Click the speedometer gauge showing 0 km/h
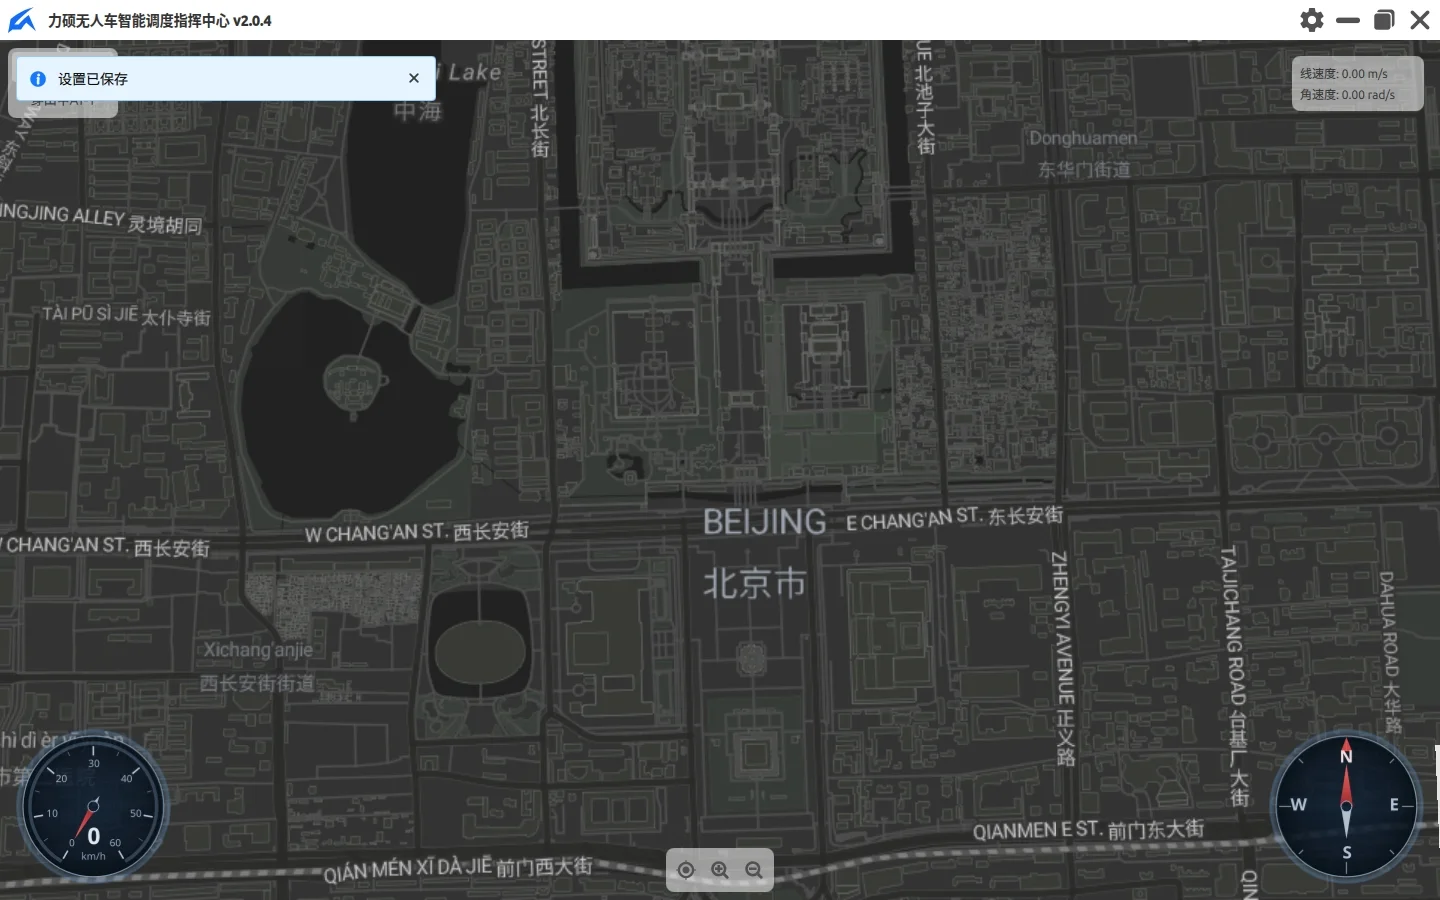 pos(93,808)
